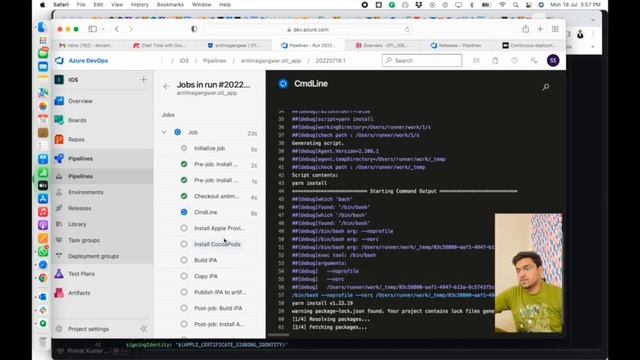Switch to the Releases - Pipelines tab

coord(457,45)
